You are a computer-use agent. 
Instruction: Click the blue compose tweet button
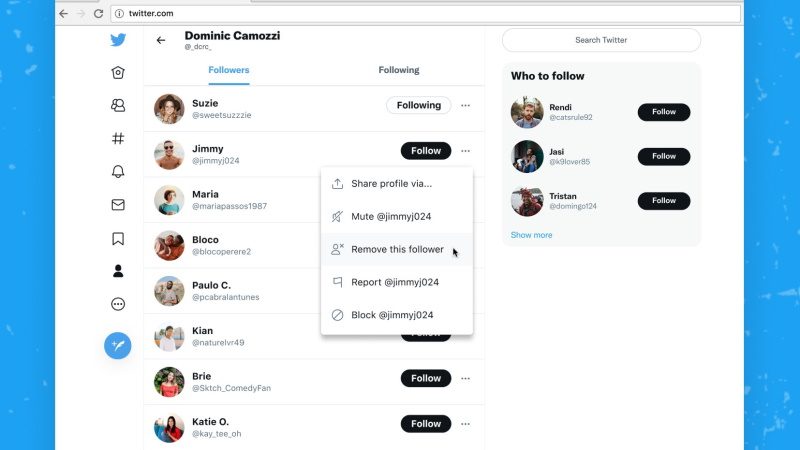118,346
